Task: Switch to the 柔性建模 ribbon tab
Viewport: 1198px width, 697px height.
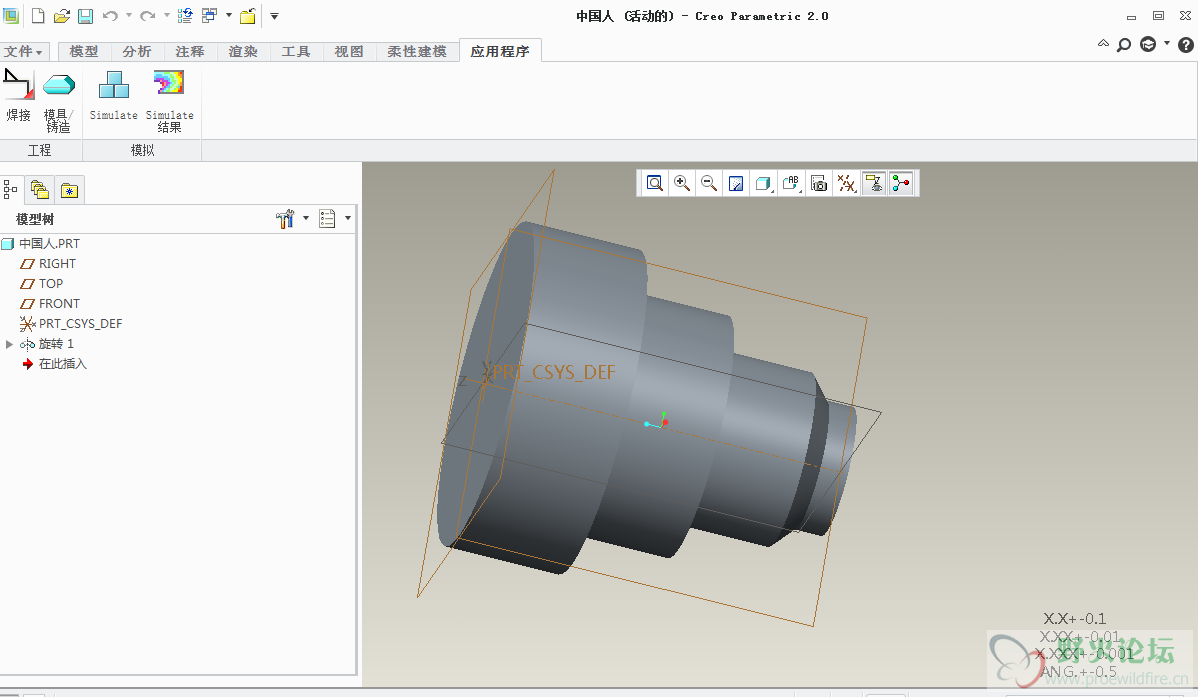Action: (417, 51)
